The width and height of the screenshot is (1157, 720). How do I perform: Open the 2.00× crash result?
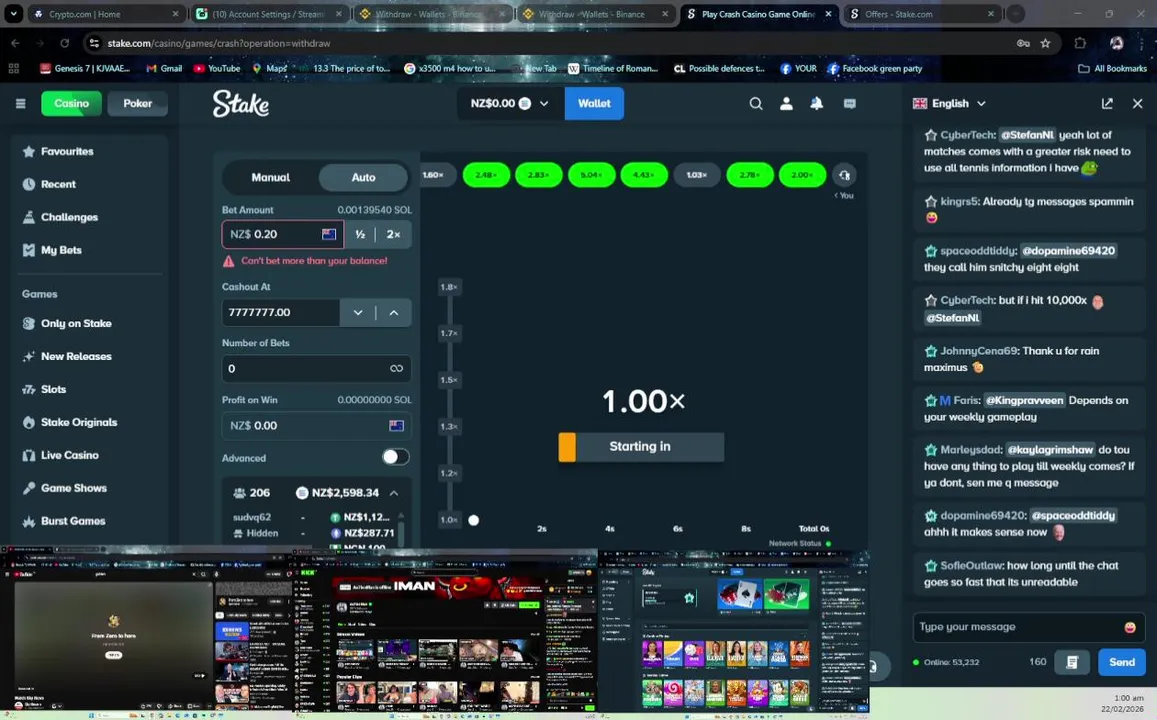point(802,175)
